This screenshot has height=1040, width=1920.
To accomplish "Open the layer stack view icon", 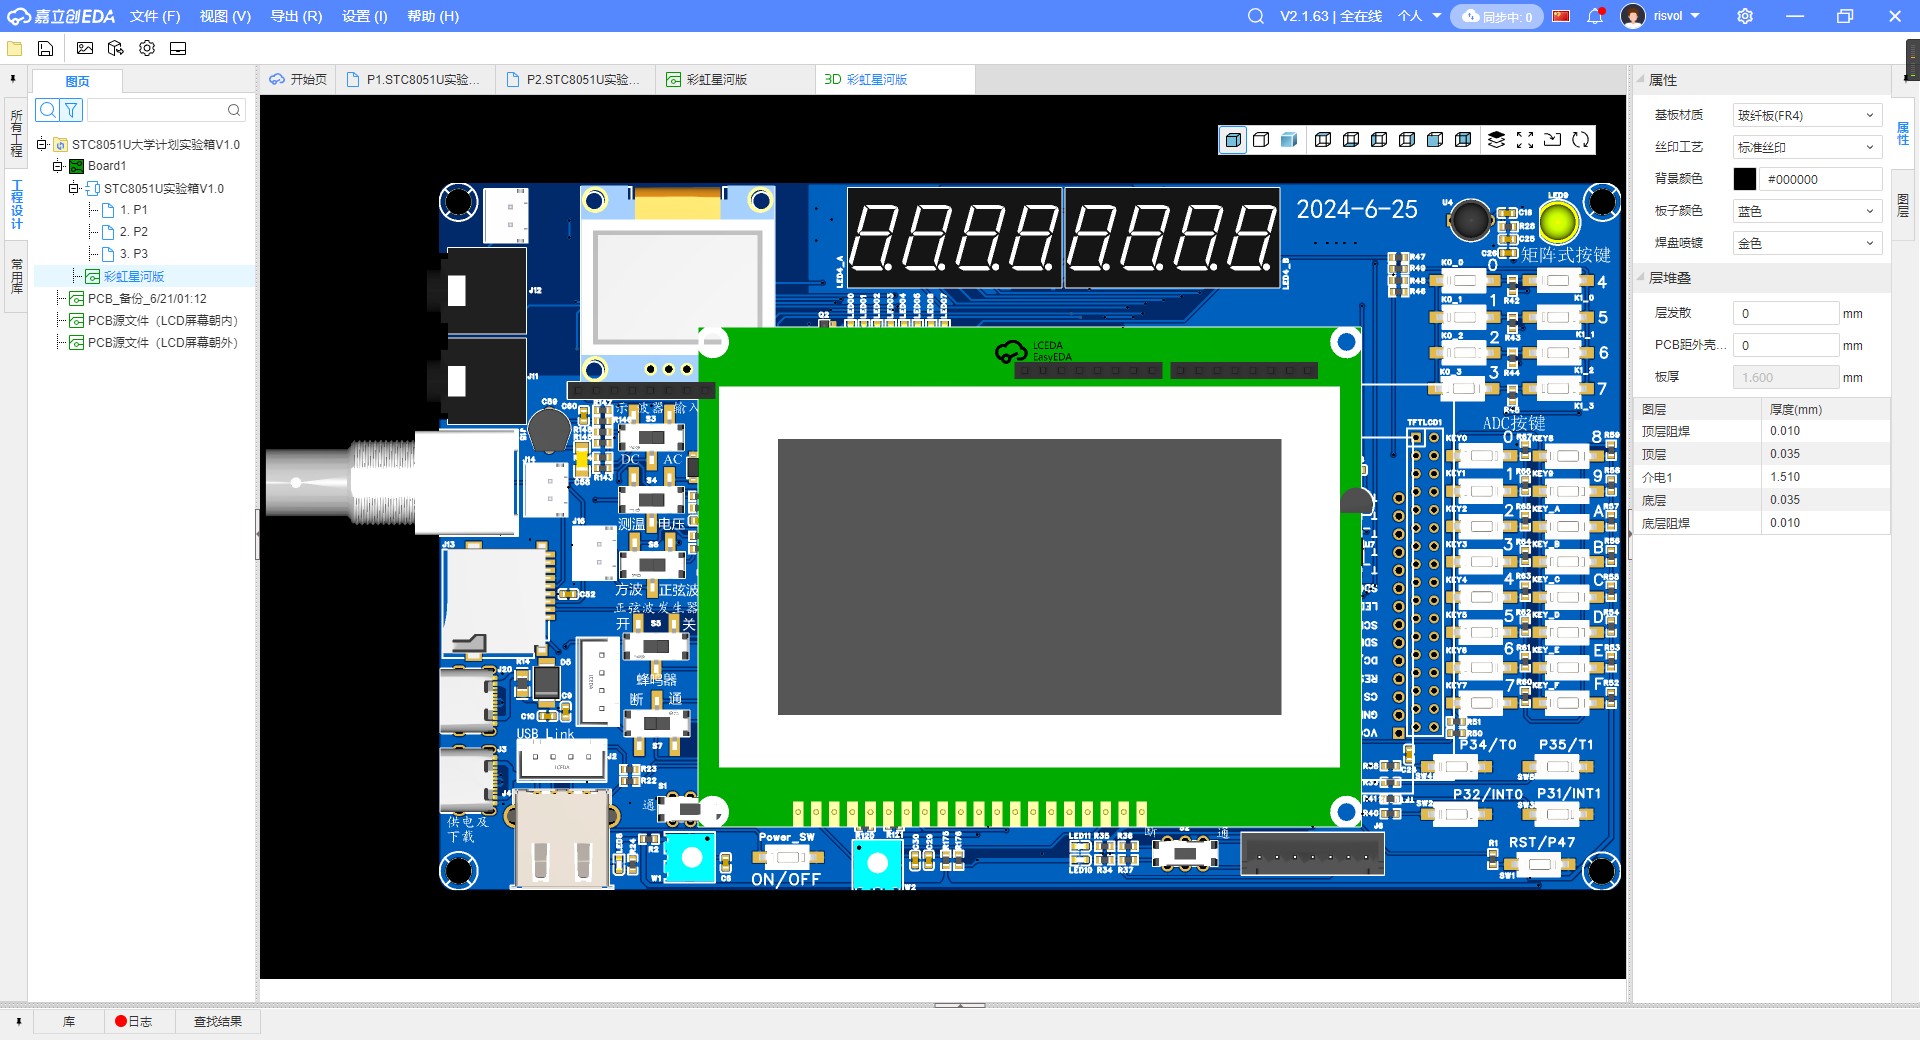I will [1496, 140].
